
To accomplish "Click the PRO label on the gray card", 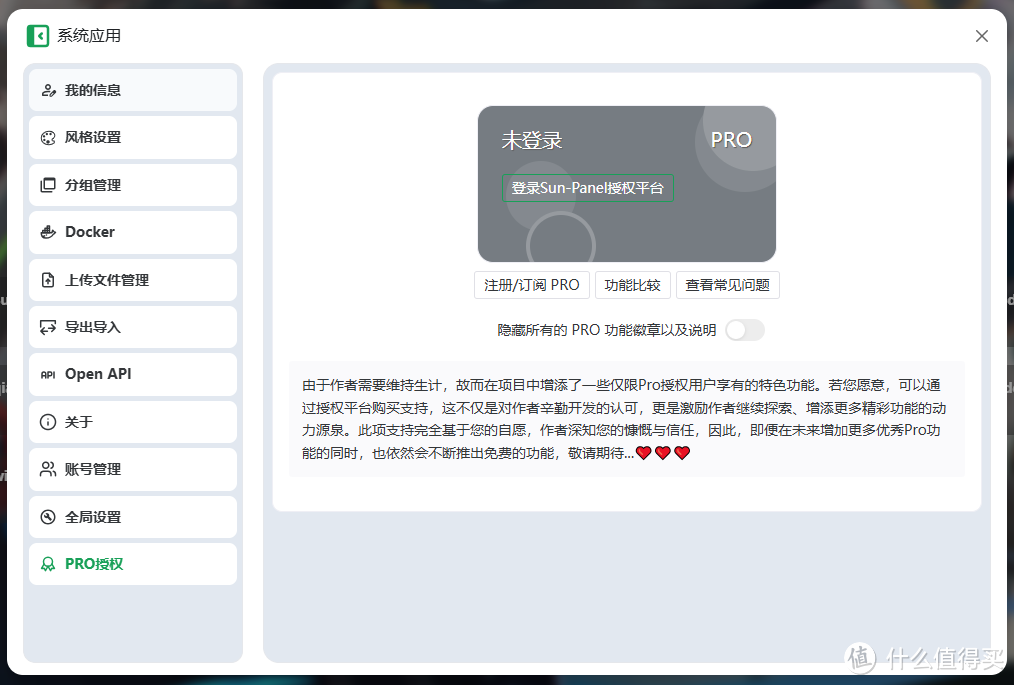I will point(731,140).
